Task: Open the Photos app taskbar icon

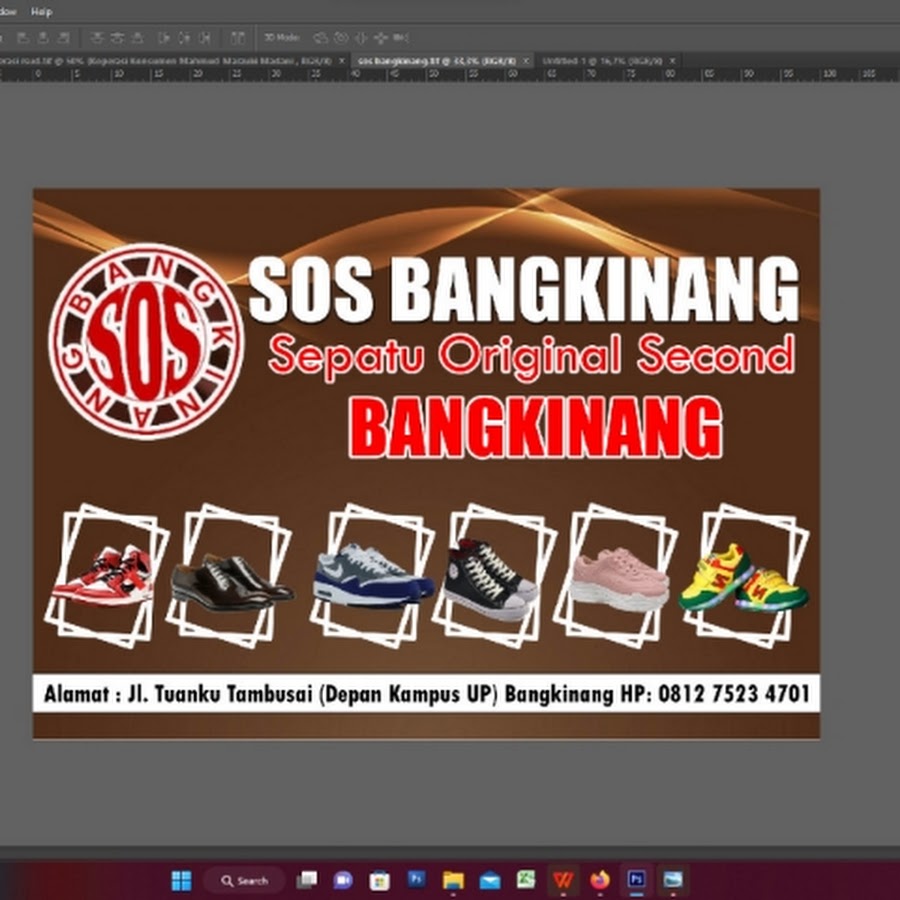Action: (673, 880)
